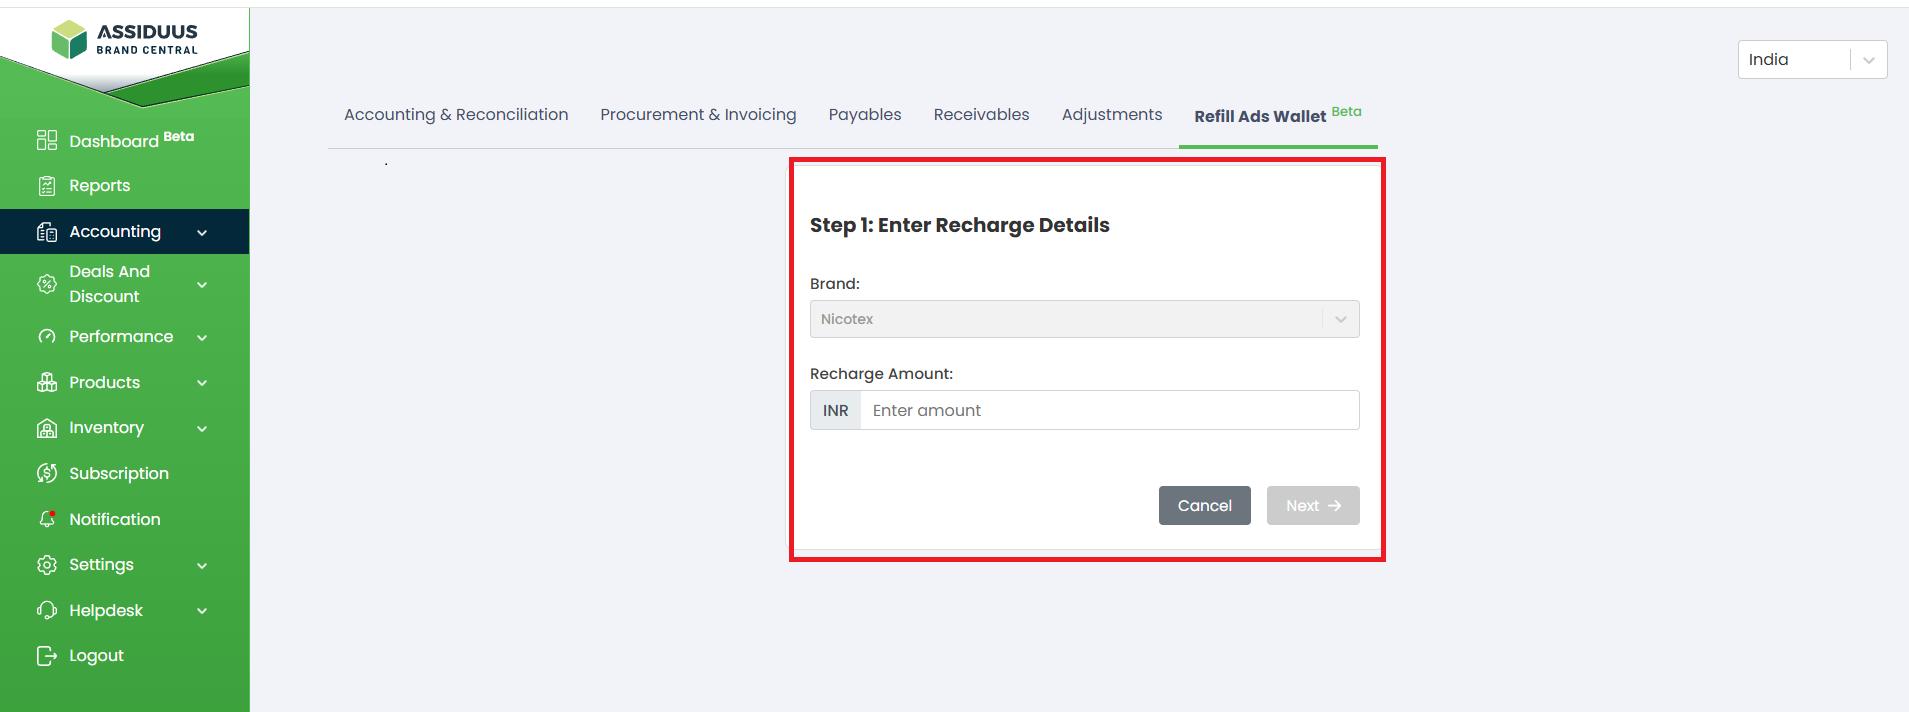Expand the Performance menu chevron
Image resolution: width=1909 pixels, height=712 pixels.
pos(202,338)
